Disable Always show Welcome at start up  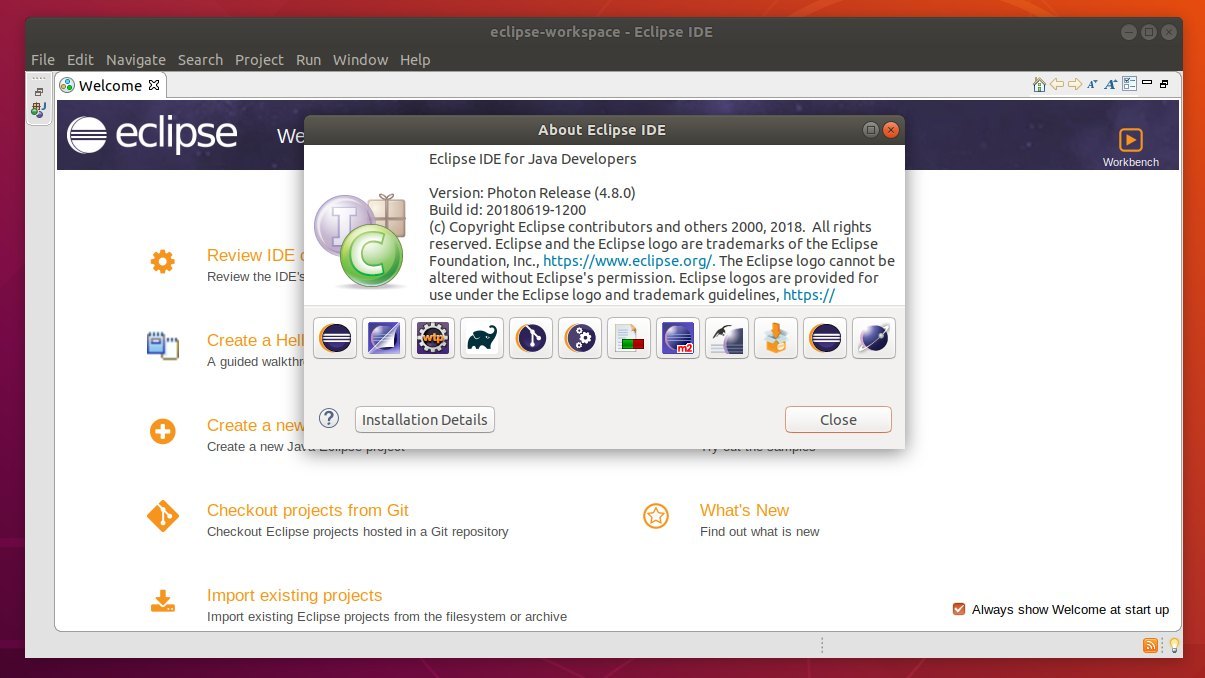click(958, 608)
